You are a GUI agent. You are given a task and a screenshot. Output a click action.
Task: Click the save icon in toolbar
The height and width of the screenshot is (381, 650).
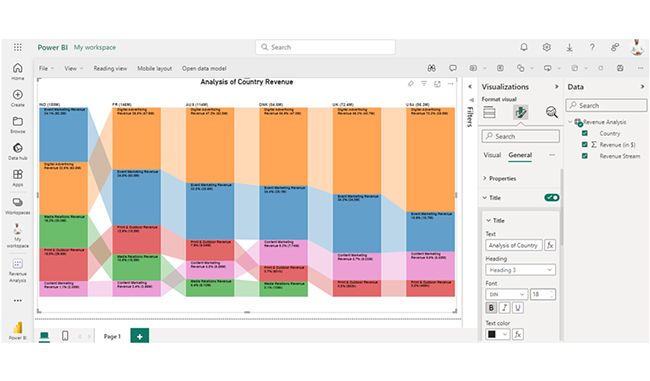tap(620, 68)
